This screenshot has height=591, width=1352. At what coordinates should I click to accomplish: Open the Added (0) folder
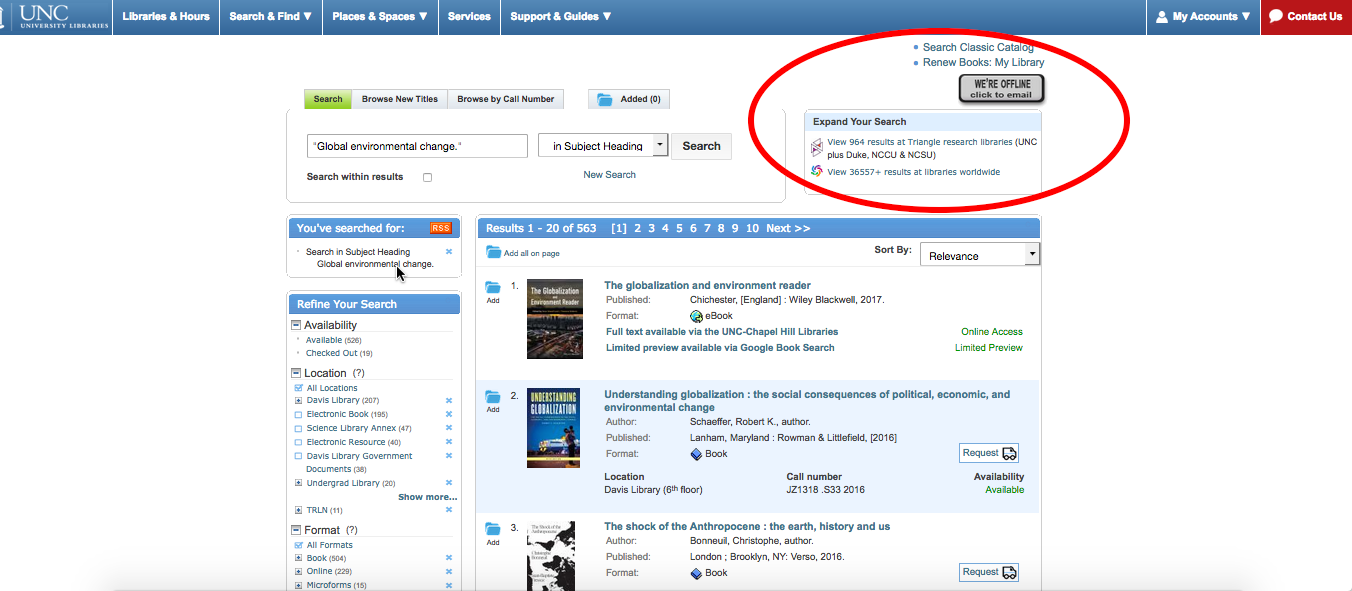coord(629,99)
